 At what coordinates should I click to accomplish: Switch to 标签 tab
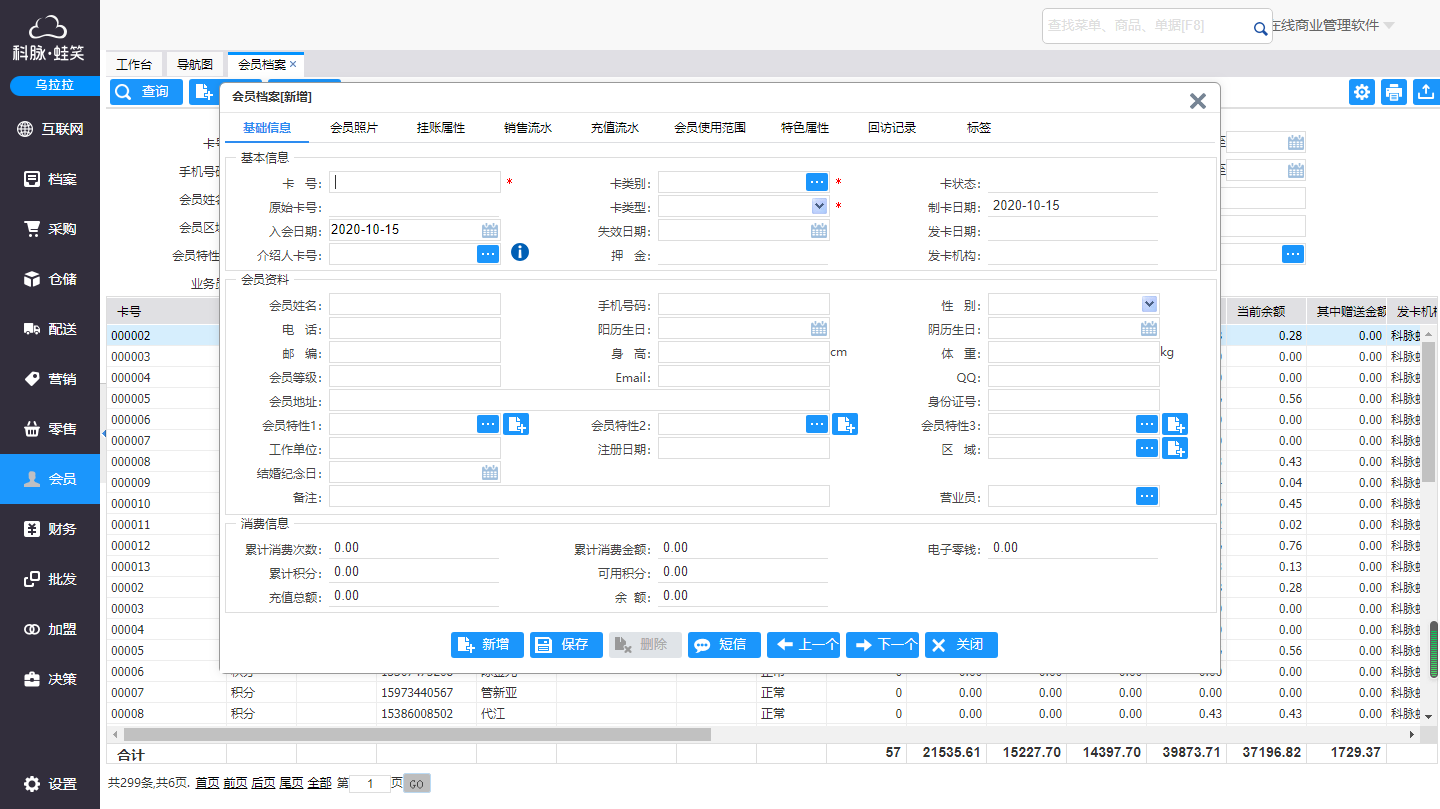(979, 128)
